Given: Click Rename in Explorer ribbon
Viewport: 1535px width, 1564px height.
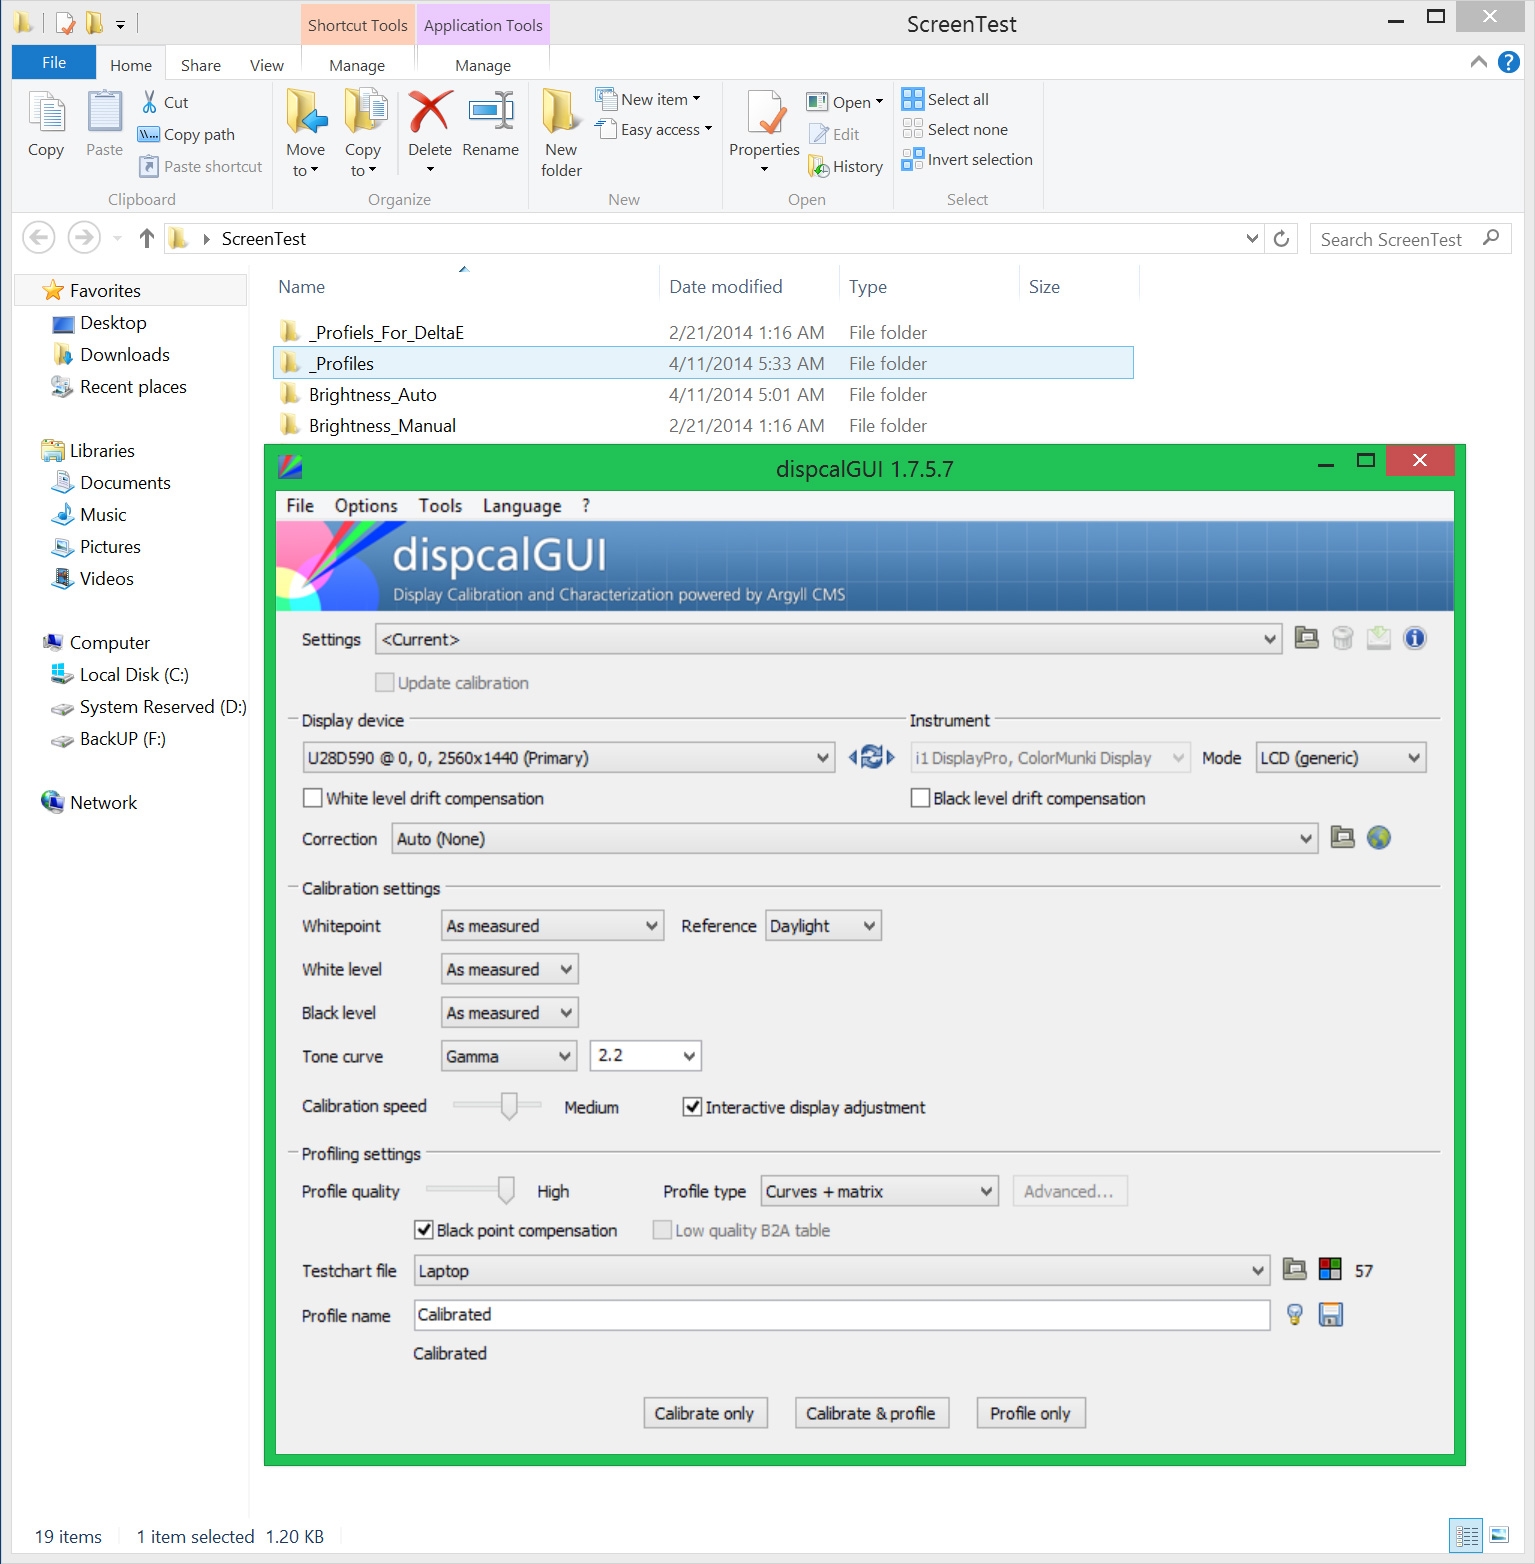Looking at the screenshot, I should pyautogui.click(x=491, y=124).
